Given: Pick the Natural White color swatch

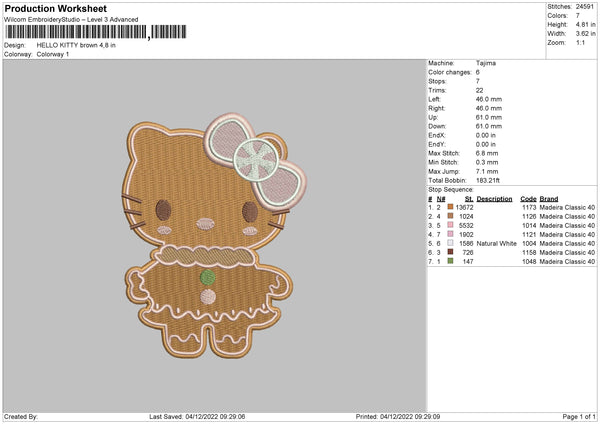Looking at the screenshot, I should pos(451,243).
